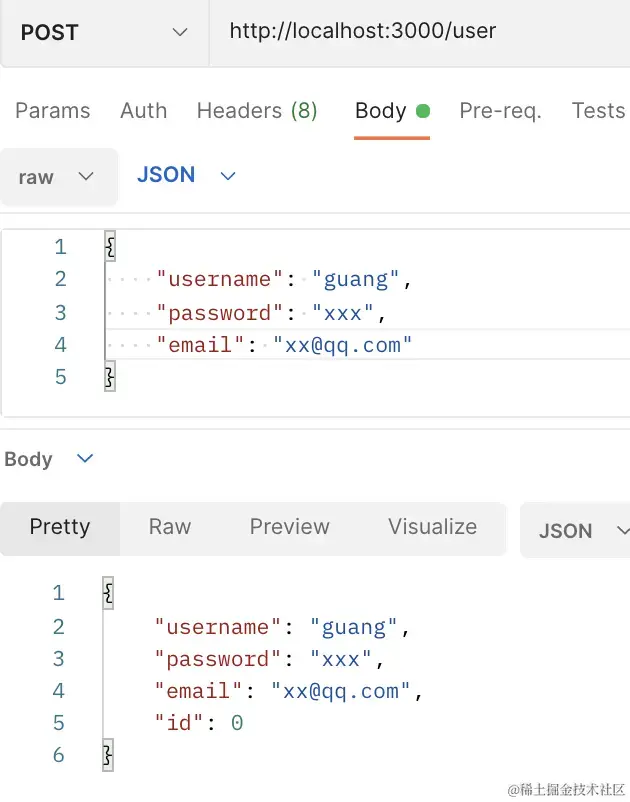Screen dimensions: 630x802
Task: Open the Visualize response view
Action: coord(432,527)
